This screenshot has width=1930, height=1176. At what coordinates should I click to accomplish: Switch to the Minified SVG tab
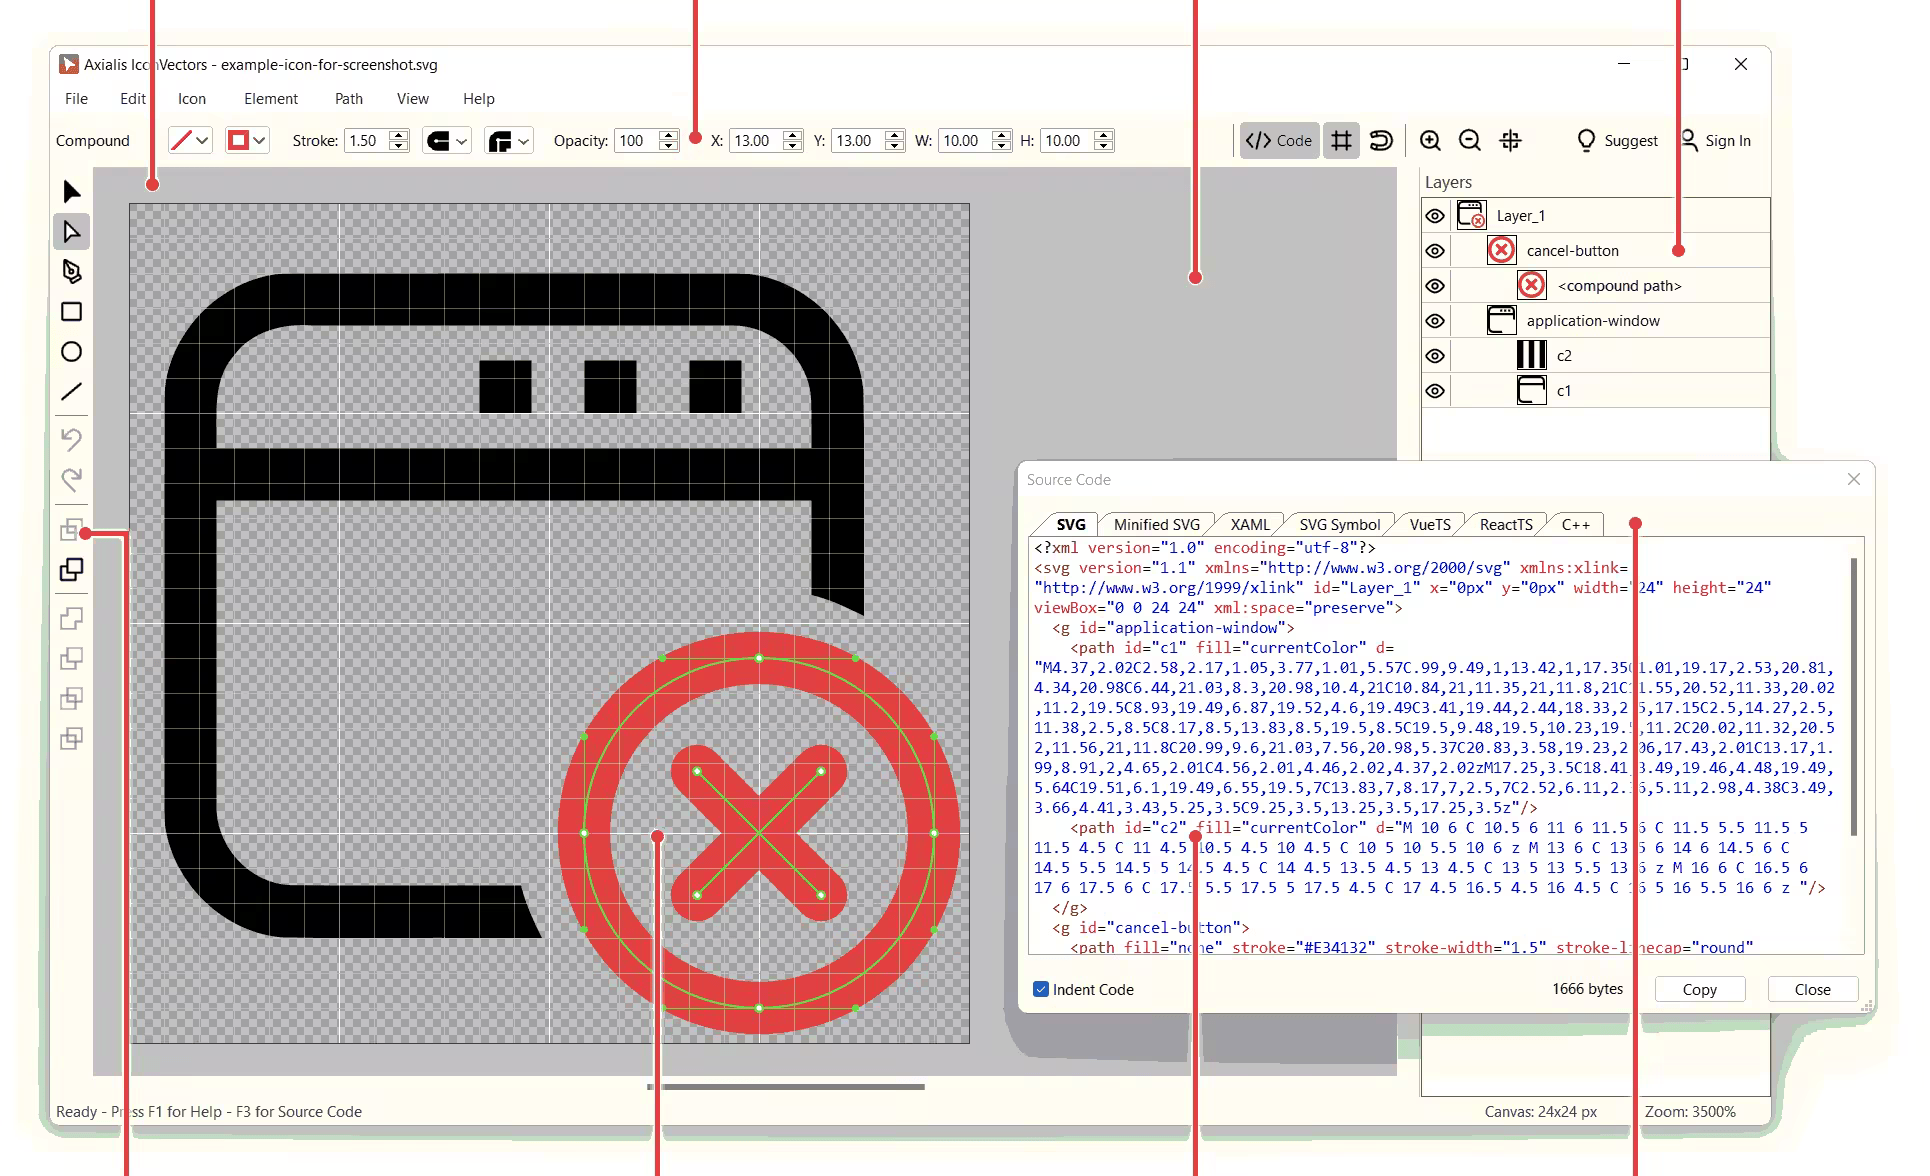[x=1156, y=523]
